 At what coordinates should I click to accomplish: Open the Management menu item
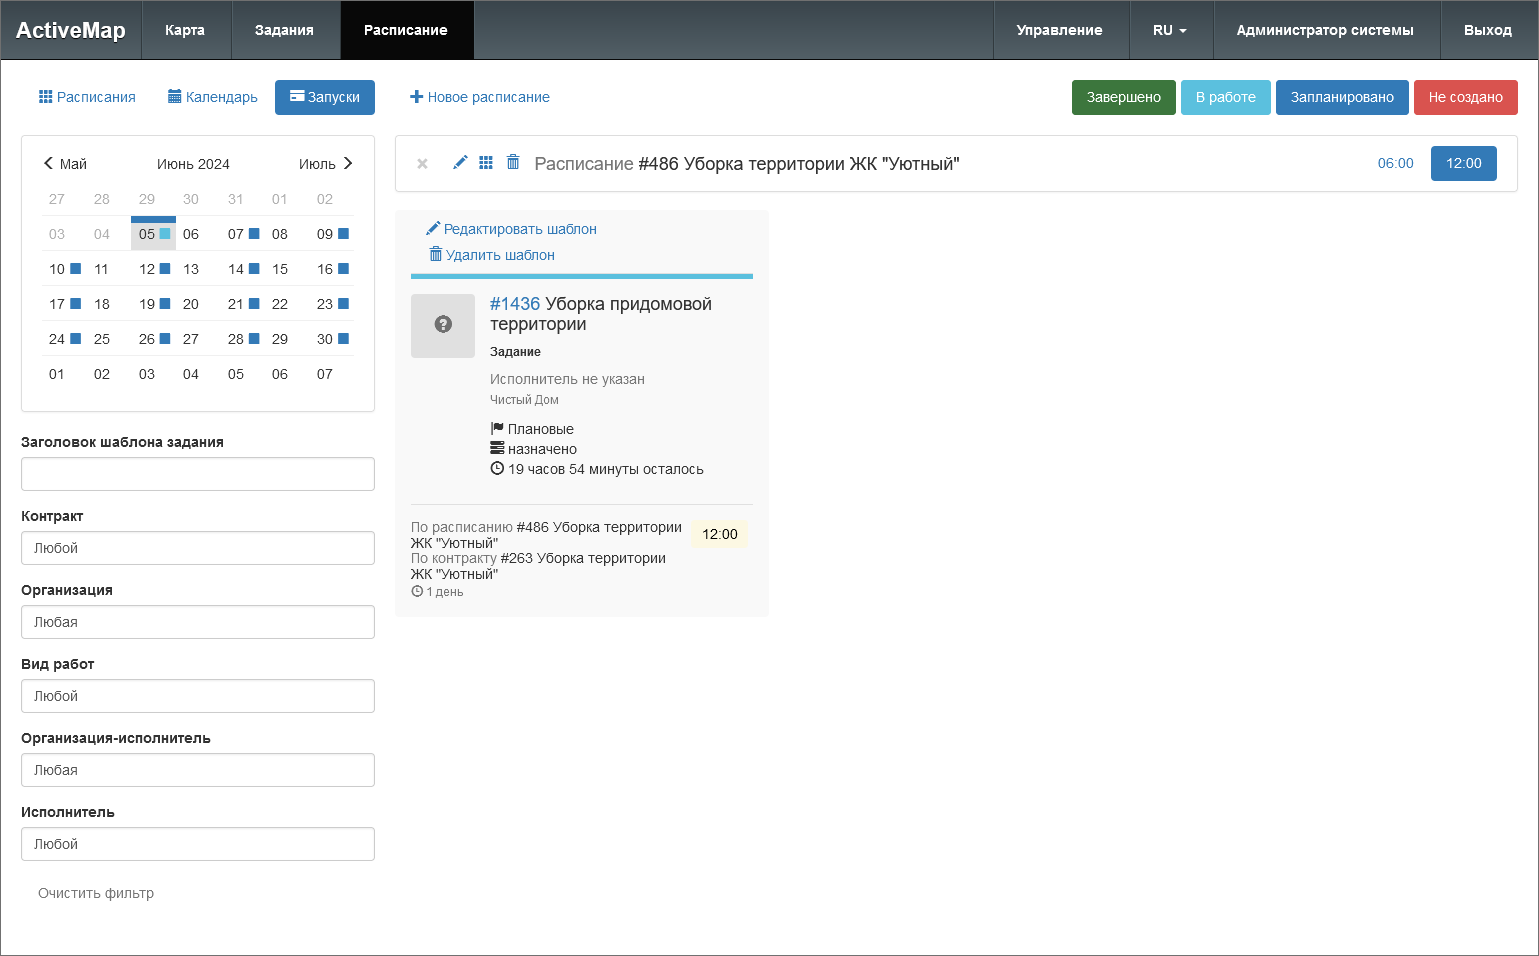tap(1059, 30)
